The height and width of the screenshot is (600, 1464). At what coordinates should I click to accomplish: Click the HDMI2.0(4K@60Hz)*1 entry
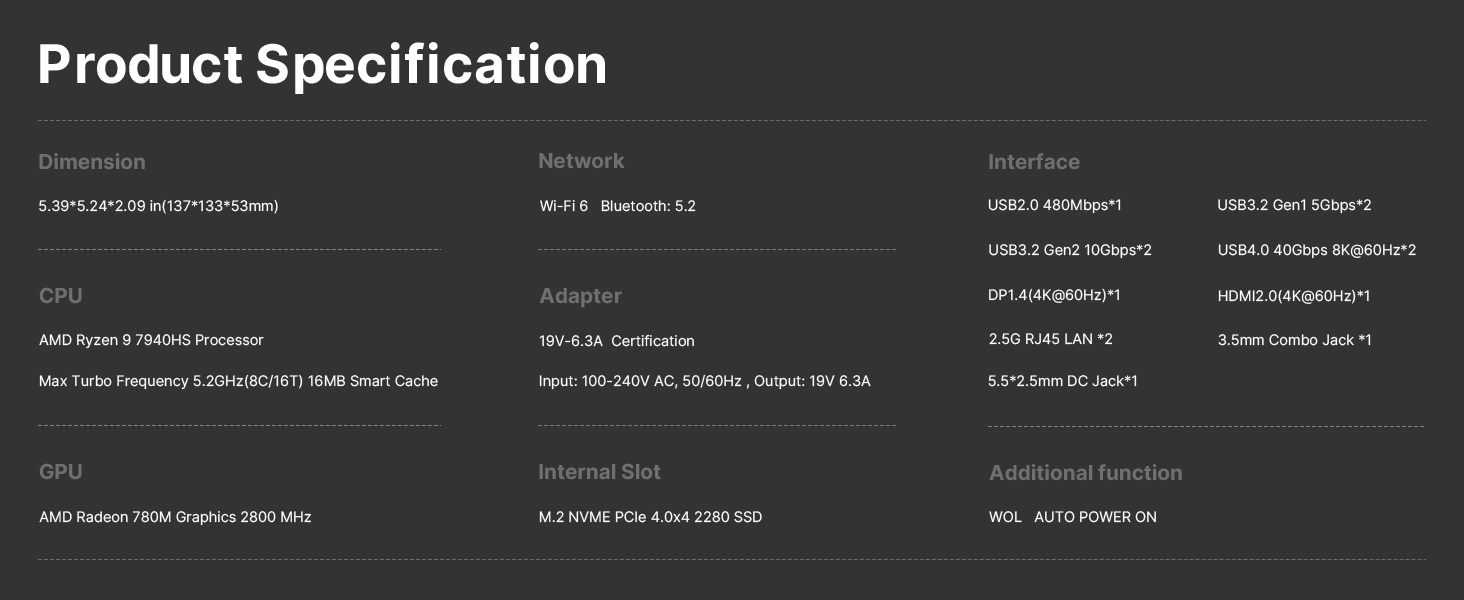coord(1293,296)
